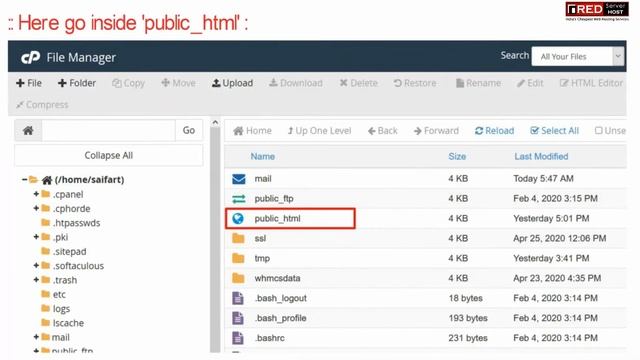Go Up One Level

(319, 131)
